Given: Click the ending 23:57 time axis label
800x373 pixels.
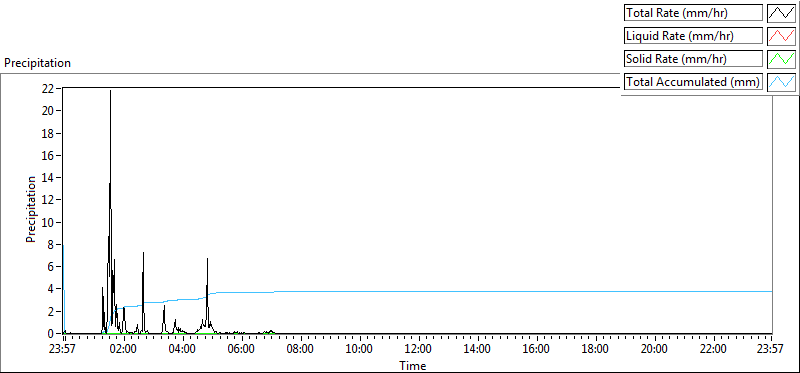Looking at the screenshot, I should tap(771, 350).
